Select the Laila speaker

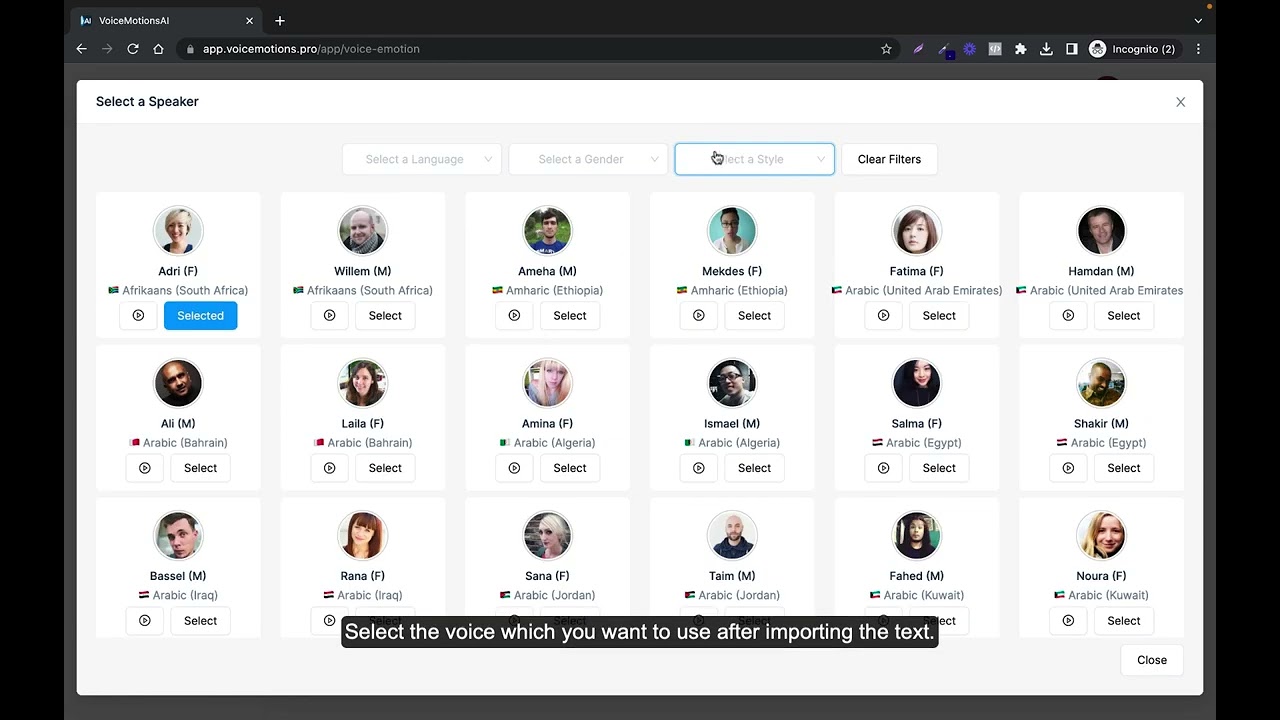tap(385, 468)
